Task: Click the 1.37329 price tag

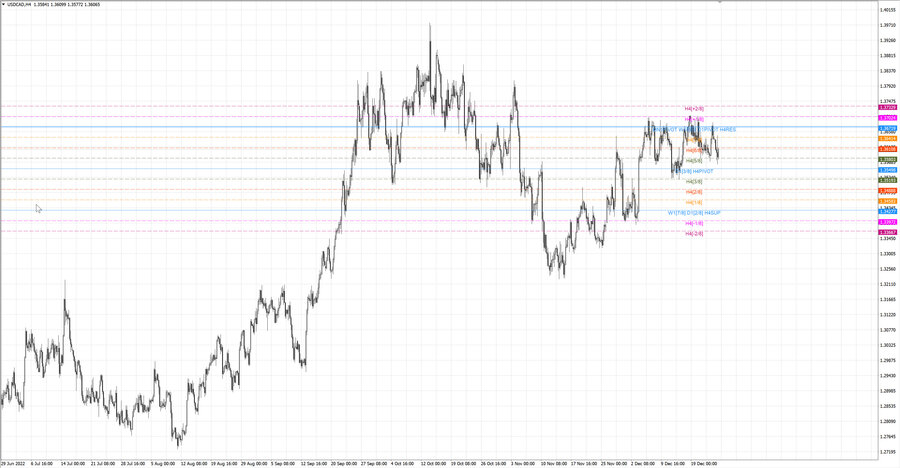Action: [888, 107]
